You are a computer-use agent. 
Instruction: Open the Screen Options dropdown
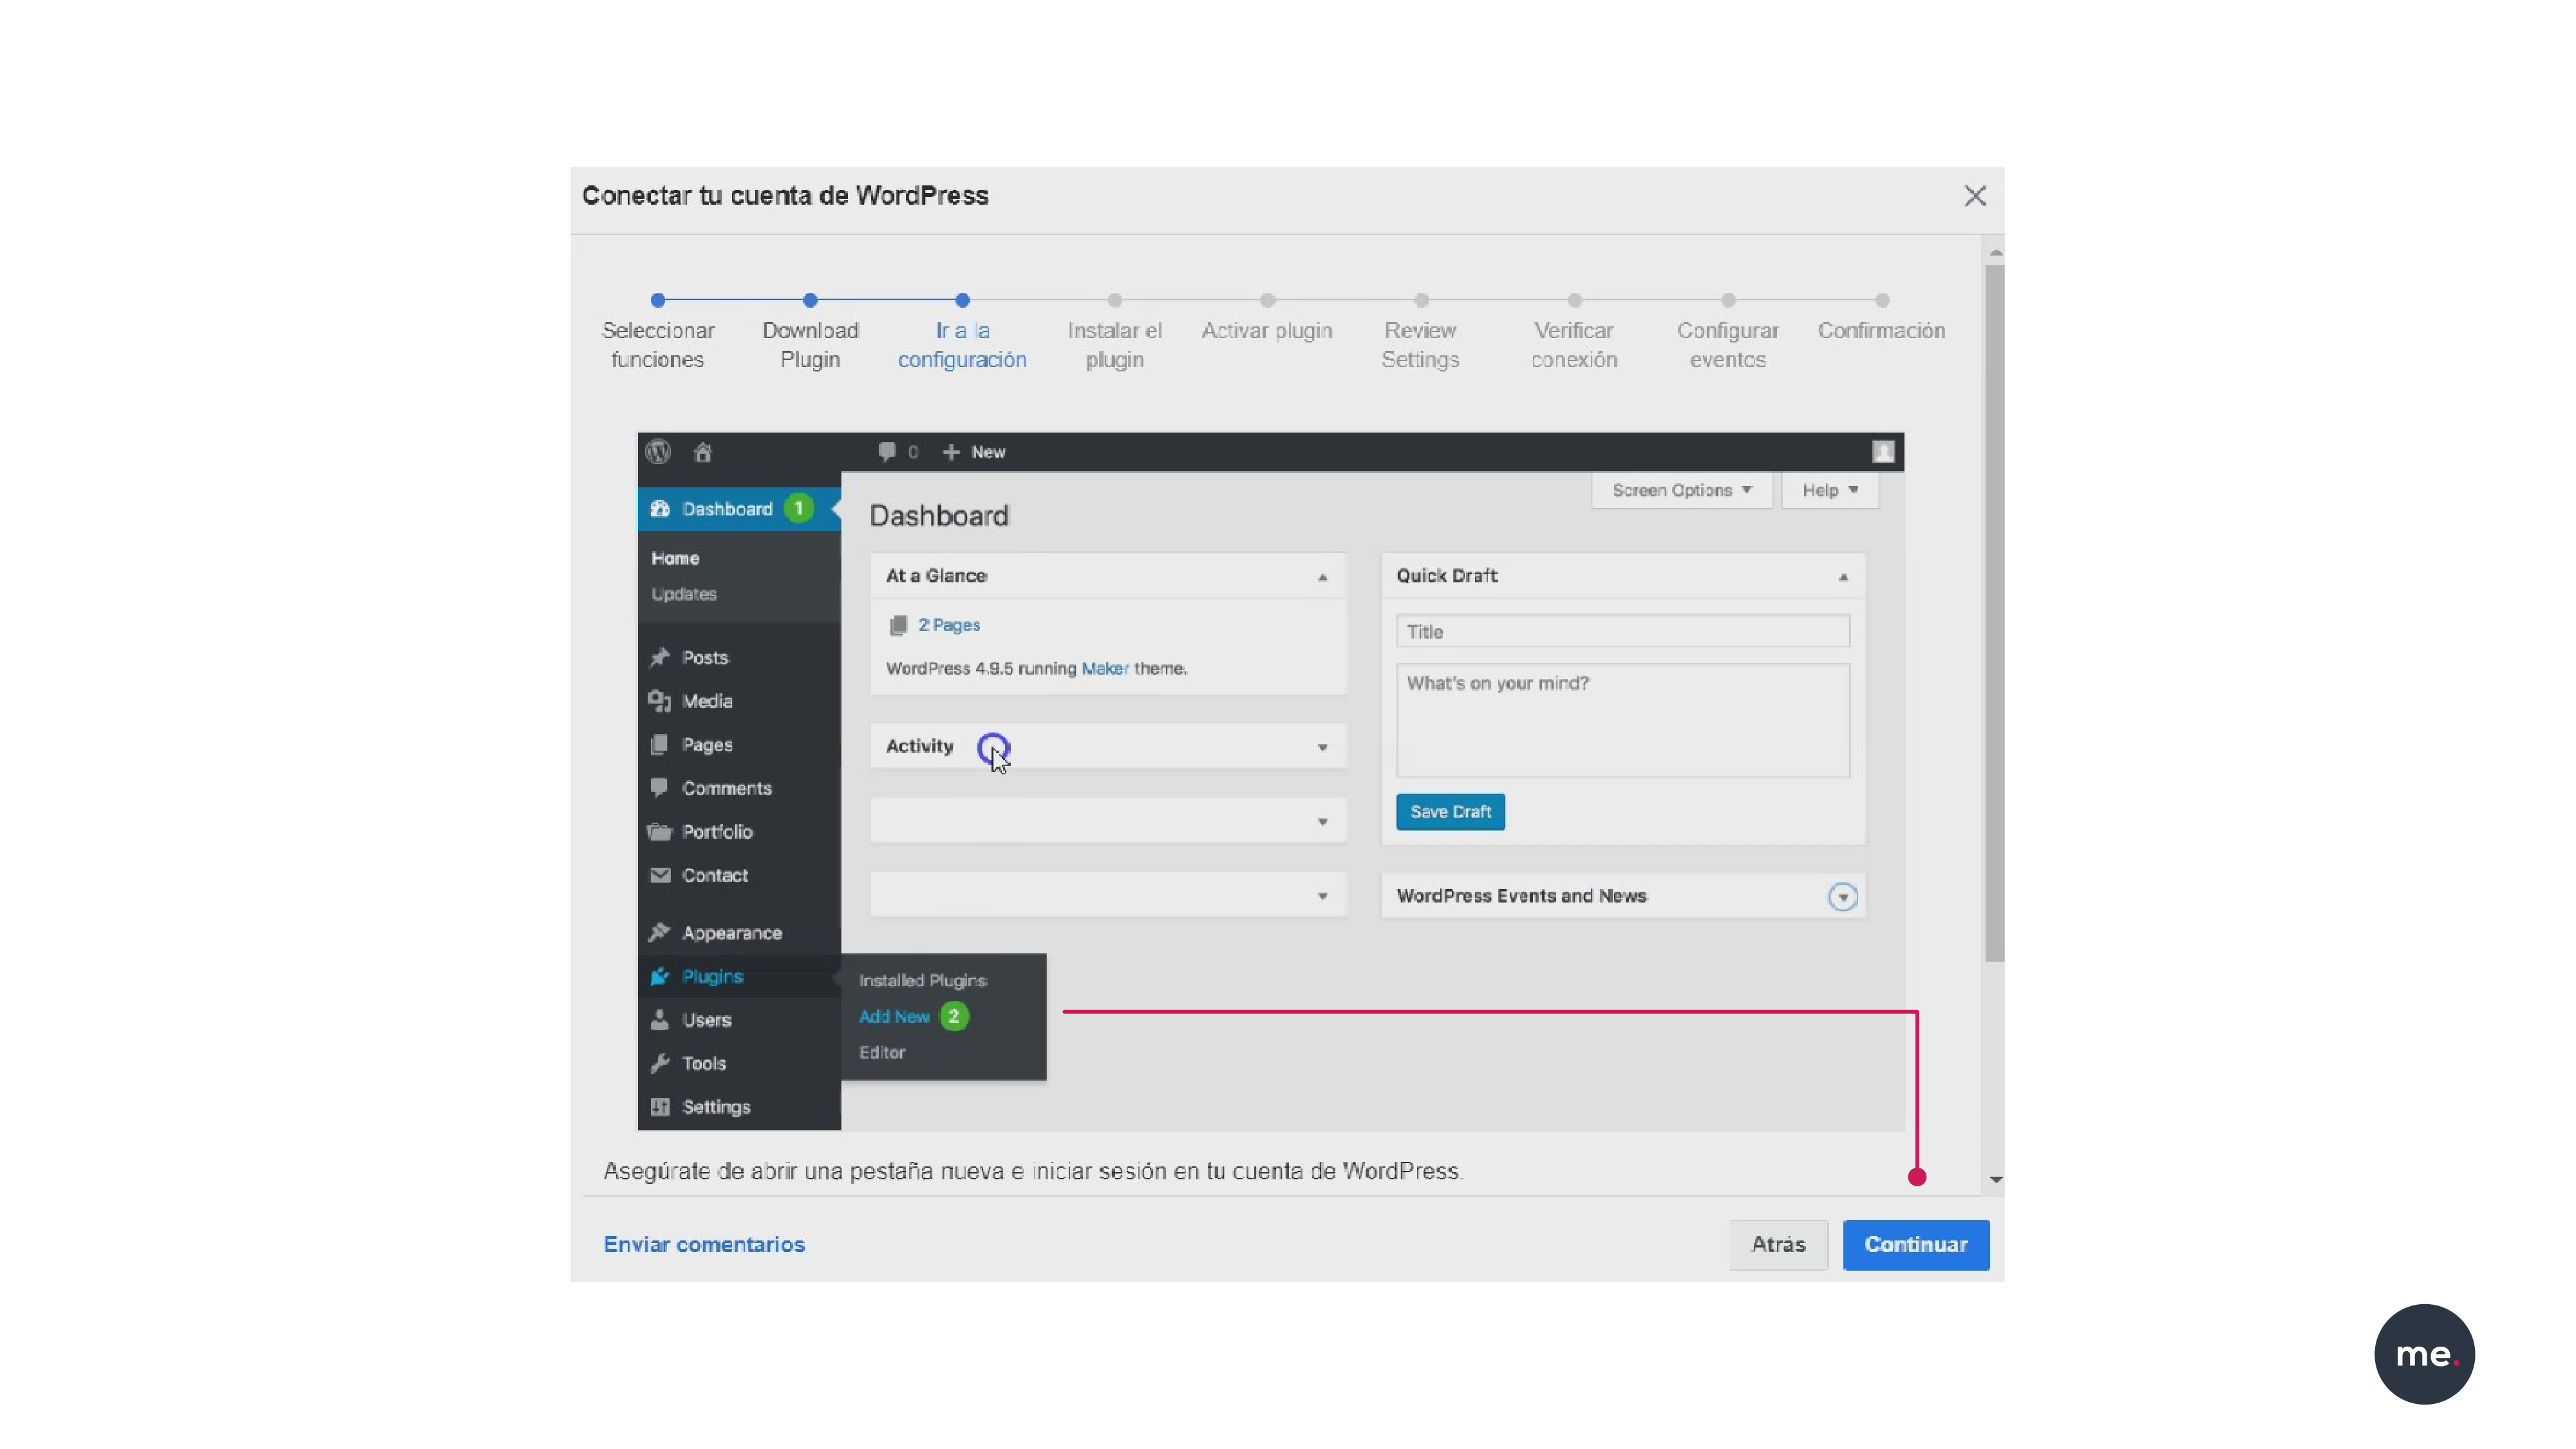1682,490
